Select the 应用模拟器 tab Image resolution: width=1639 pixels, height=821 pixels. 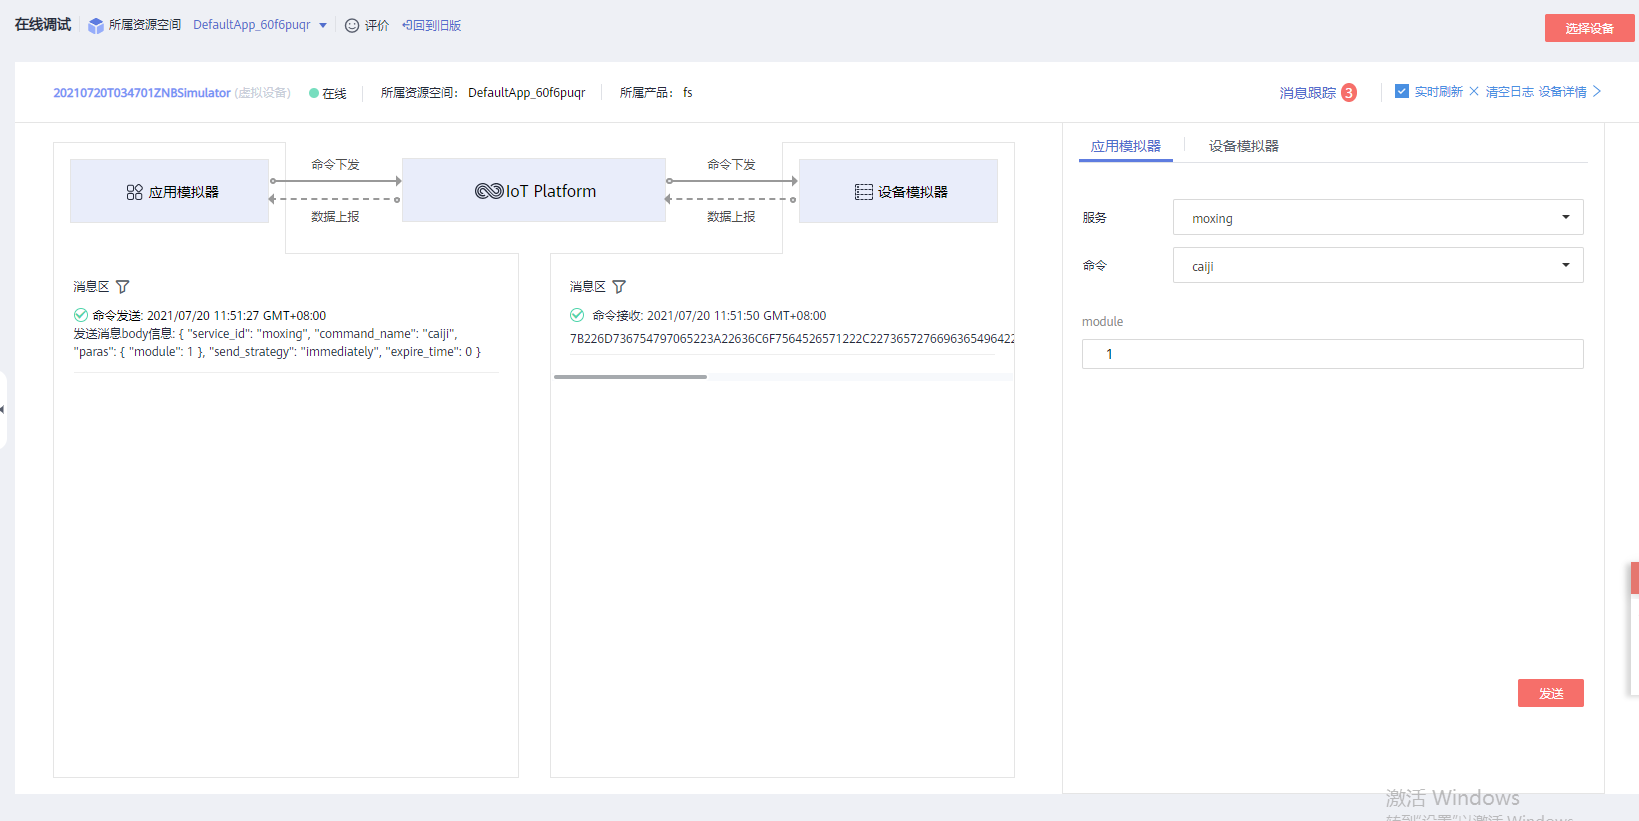1125,146
